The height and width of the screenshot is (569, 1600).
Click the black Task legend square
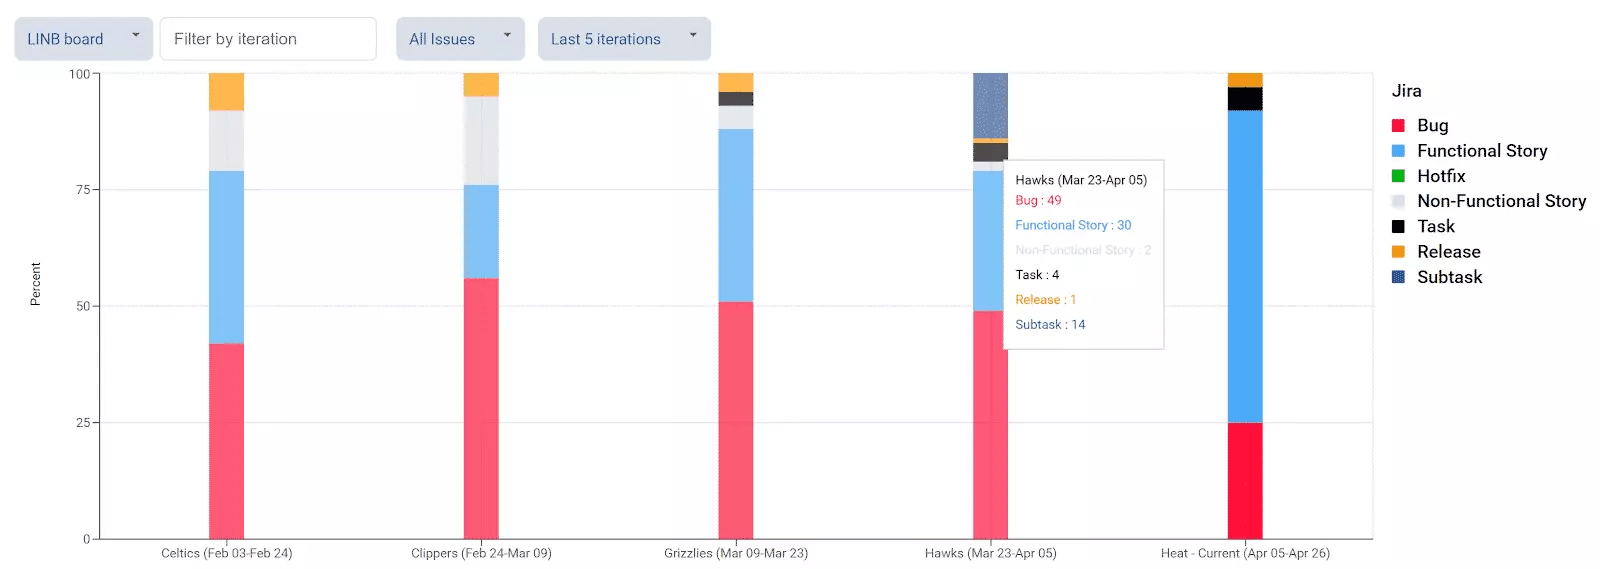pyautogui.click(x=1398, y=227)
